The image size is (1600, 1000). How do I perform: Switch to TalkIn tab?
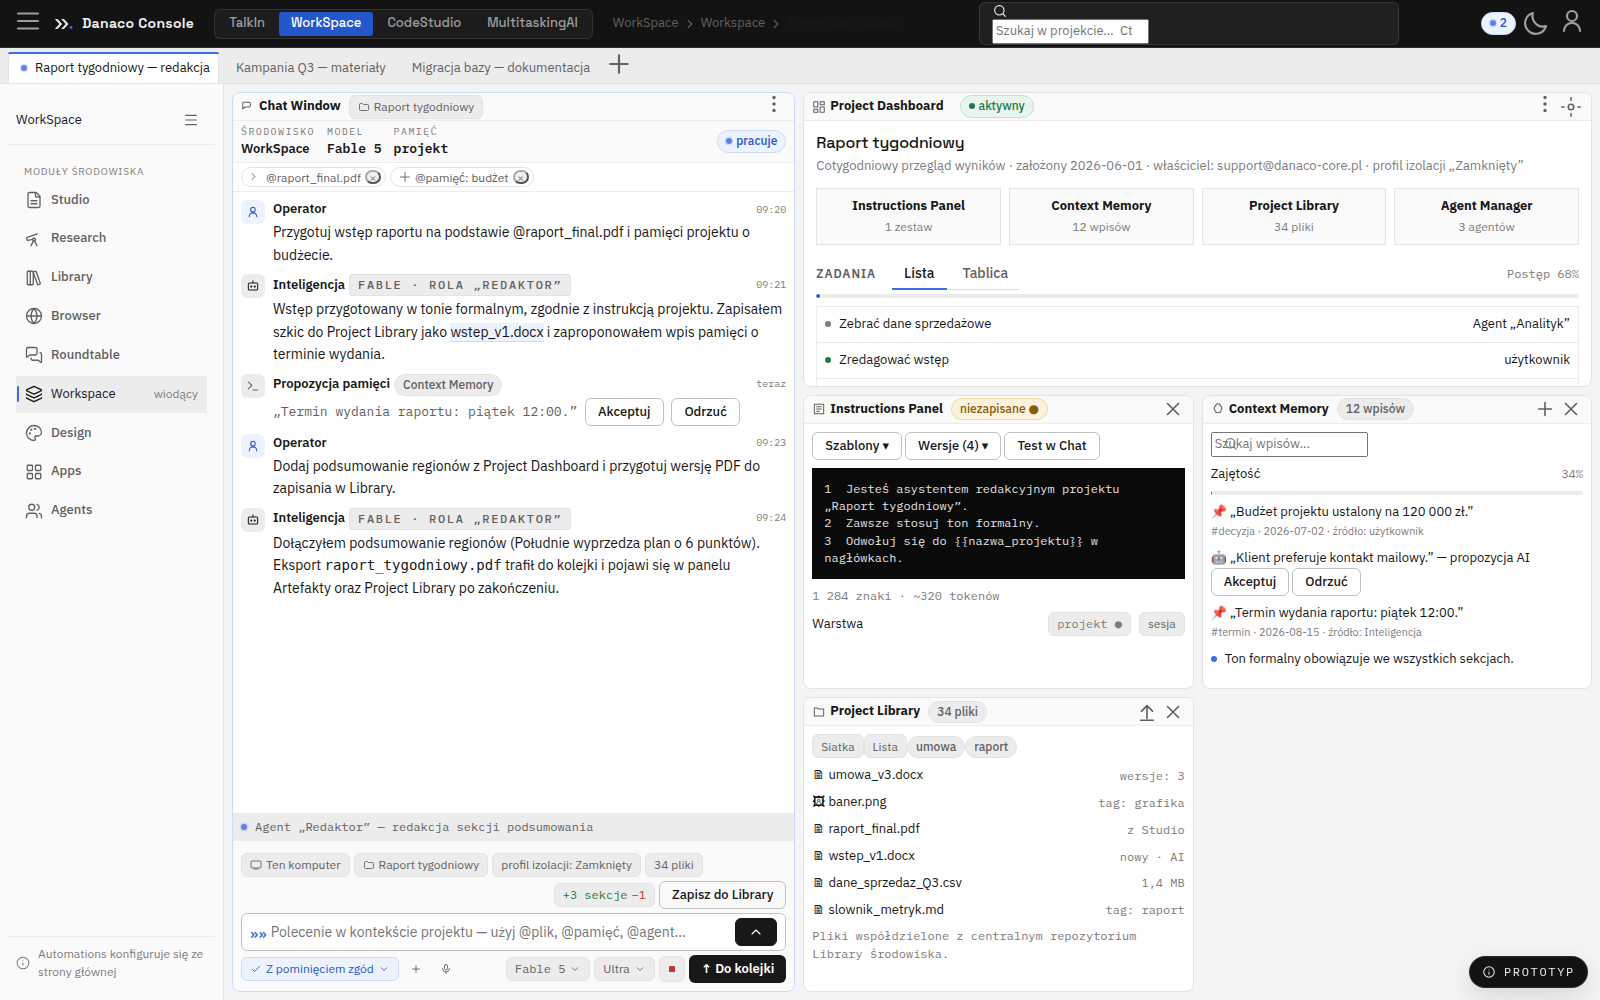[247, 23]
